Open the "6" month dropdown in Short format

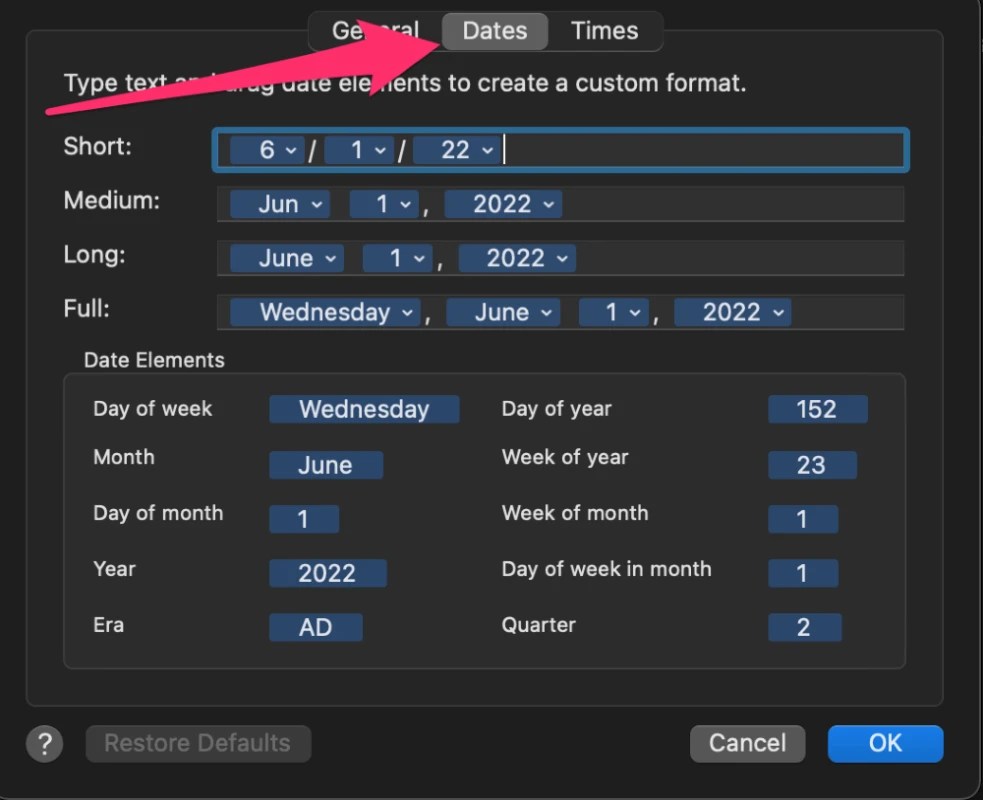(x=264, y=150)
